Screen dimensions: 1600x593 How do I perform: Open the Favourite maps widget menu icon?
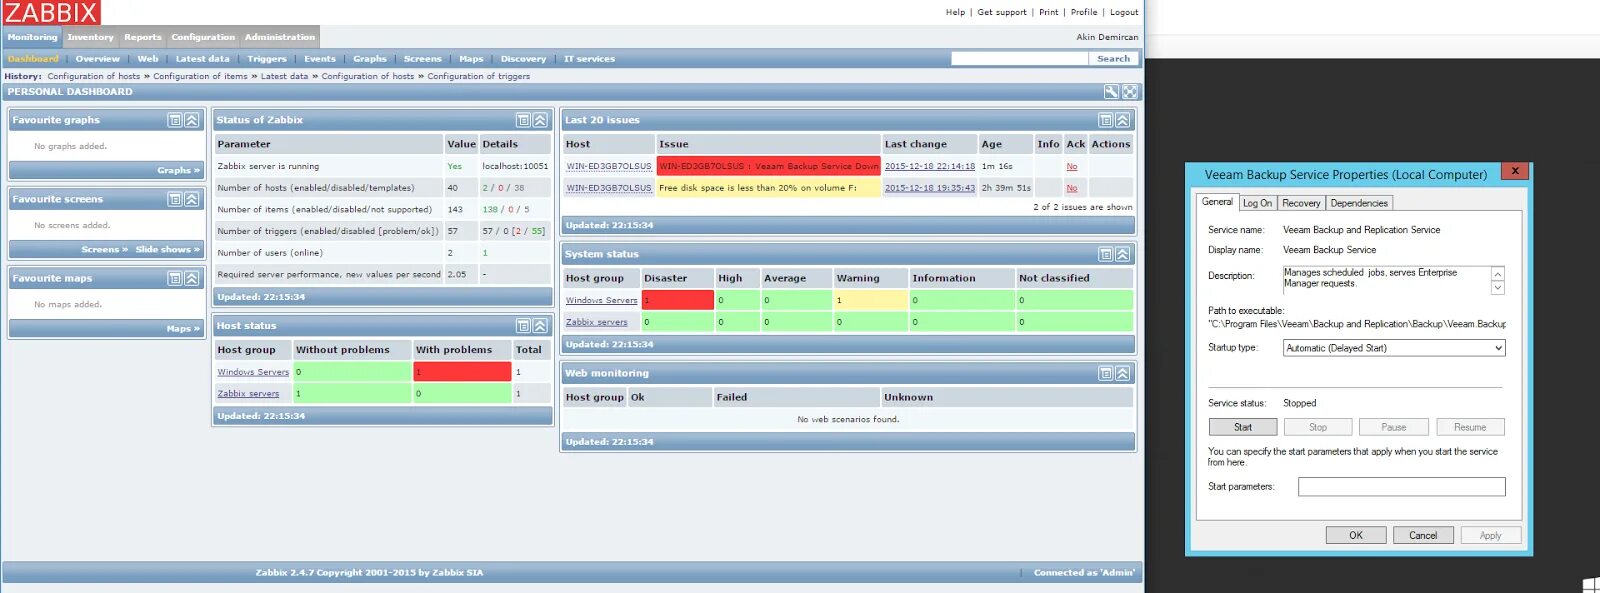175,278
